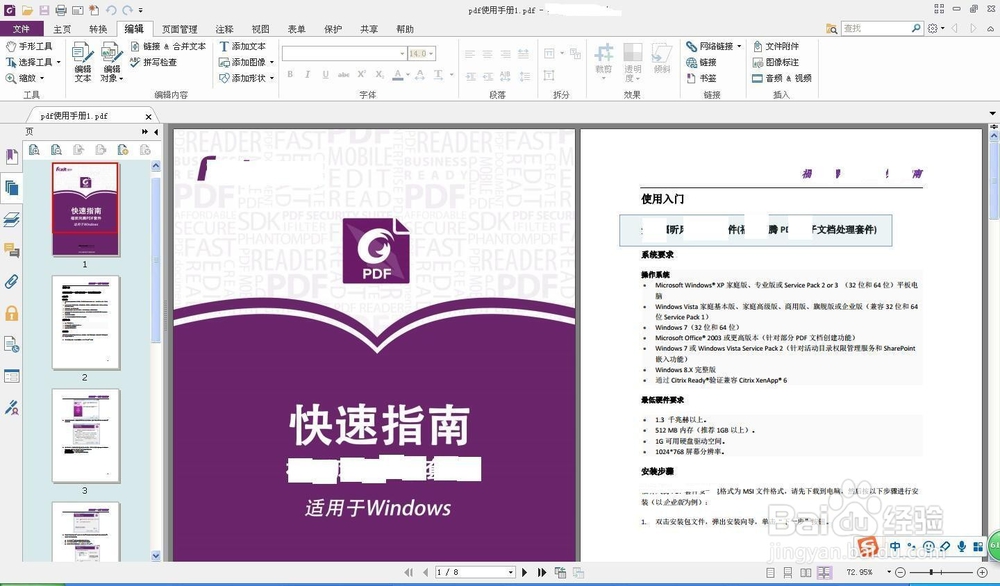
Task: Click Image Annotation (图像标注)
Action: click(x=776, y=62)
